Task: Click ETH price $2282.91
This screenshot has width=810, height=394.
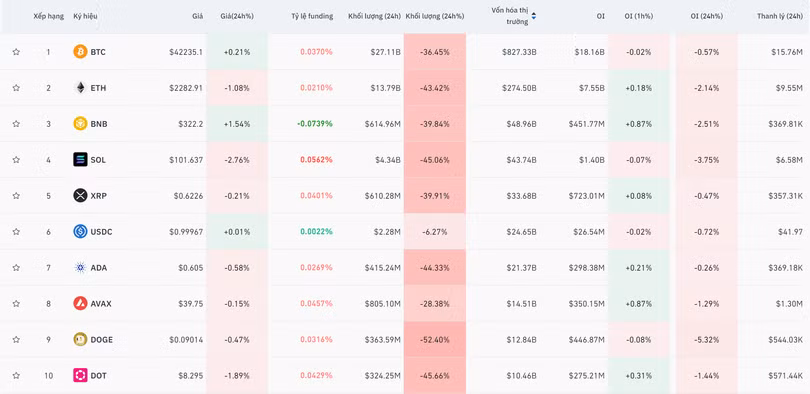Action: pyautogui.click(x=186, y=88)
